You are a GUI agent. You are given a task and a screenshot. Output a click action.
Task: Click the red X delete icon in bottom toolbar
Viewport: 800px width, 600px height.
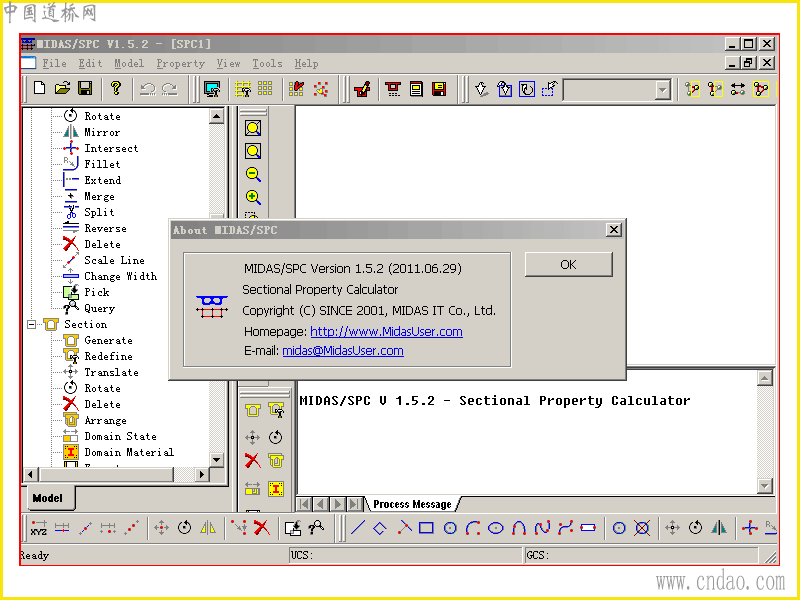[x=262, y=528]
